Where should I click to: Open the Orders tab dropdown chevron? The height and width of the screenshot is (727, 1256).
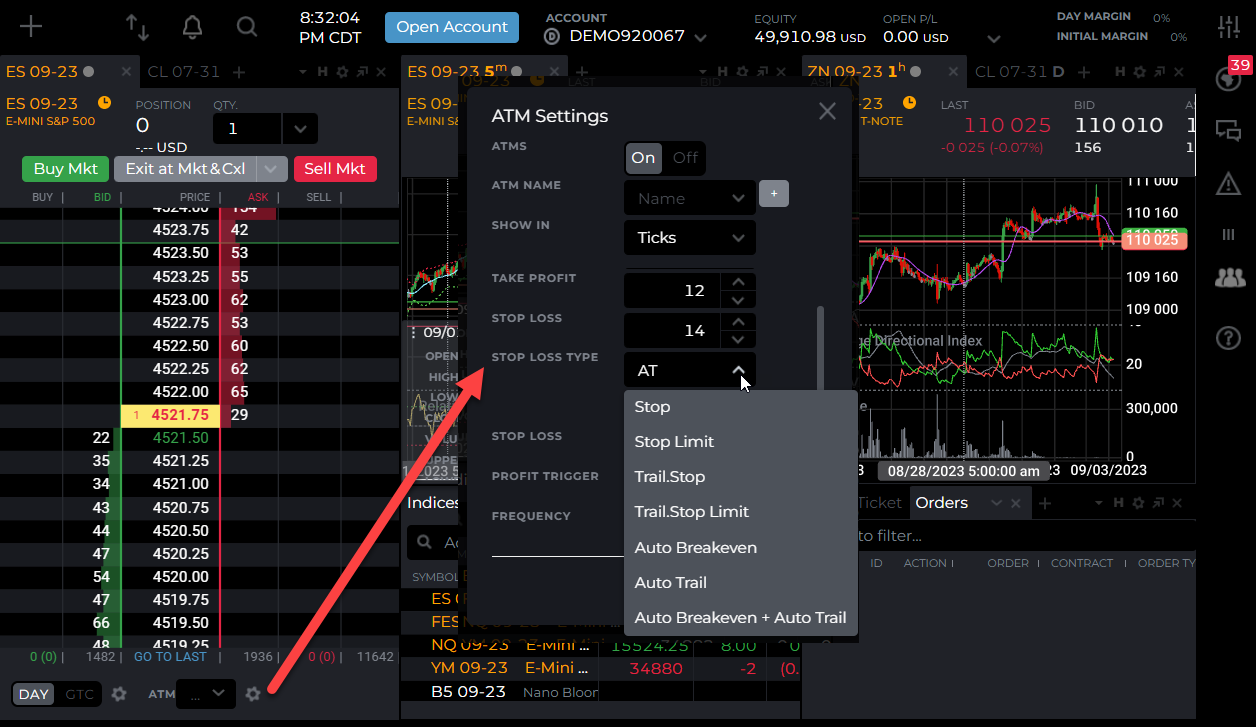click(995, 503)
